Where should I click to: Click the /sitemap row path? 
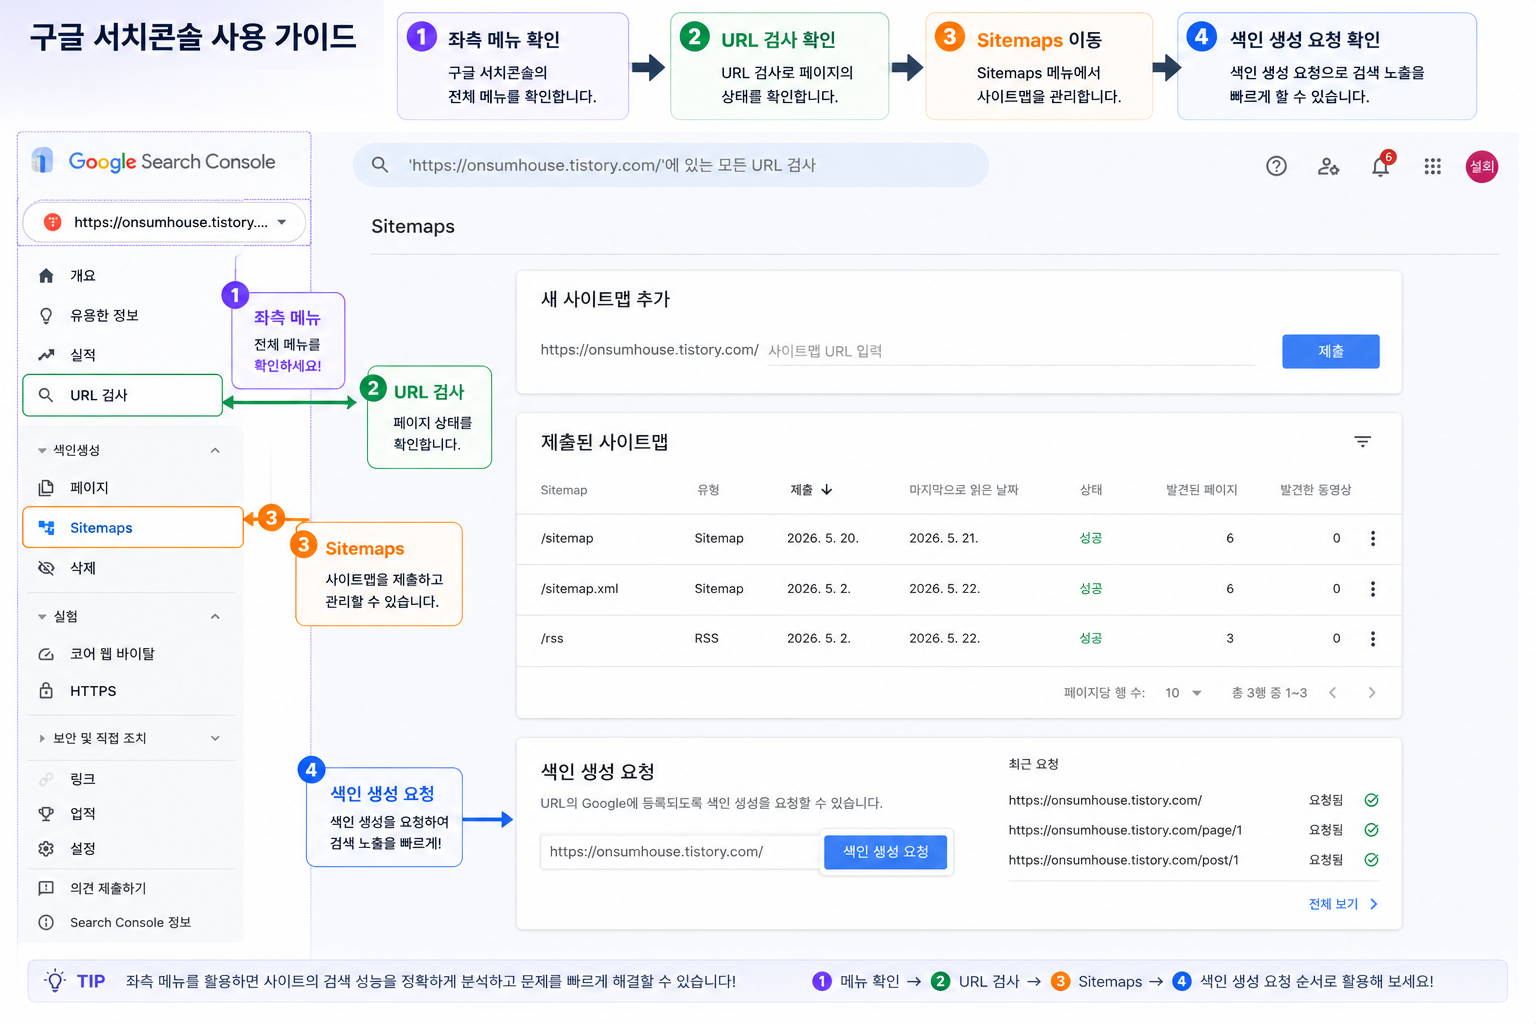click(x=567, y=538)
